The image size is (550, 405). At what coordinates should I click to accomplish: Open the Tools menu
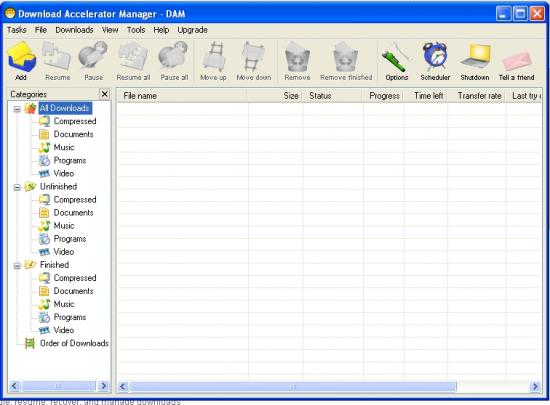pos(136,30)
